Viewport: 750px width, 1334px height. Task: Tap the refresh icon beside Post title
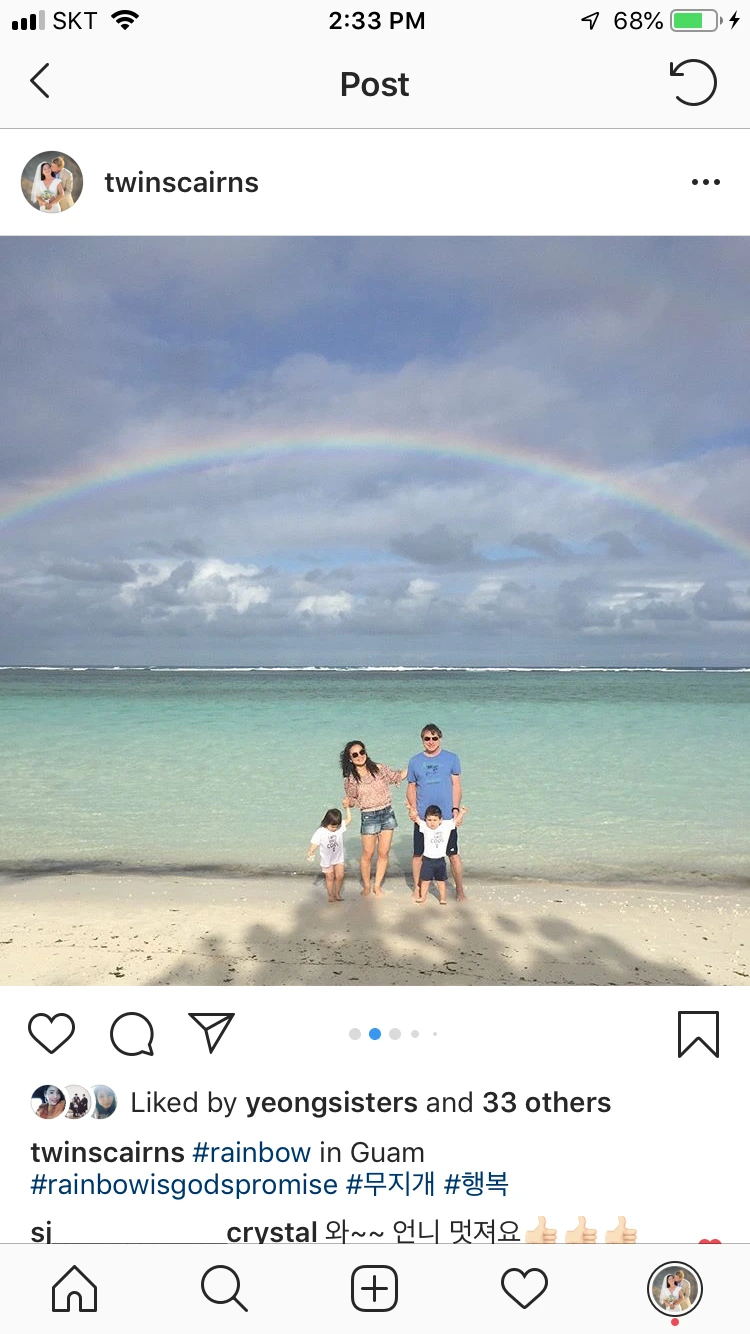coord(693,82)
